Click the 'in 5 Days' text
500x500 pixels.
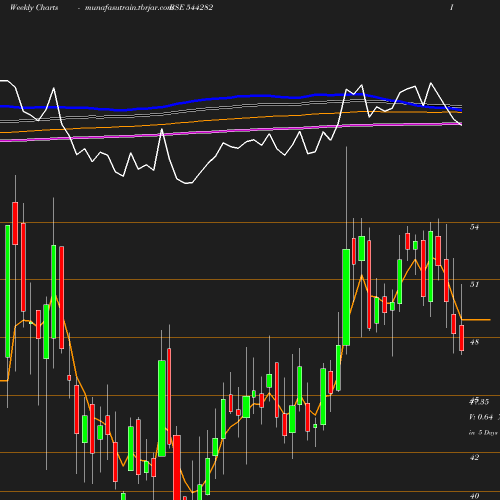[483, 433]
